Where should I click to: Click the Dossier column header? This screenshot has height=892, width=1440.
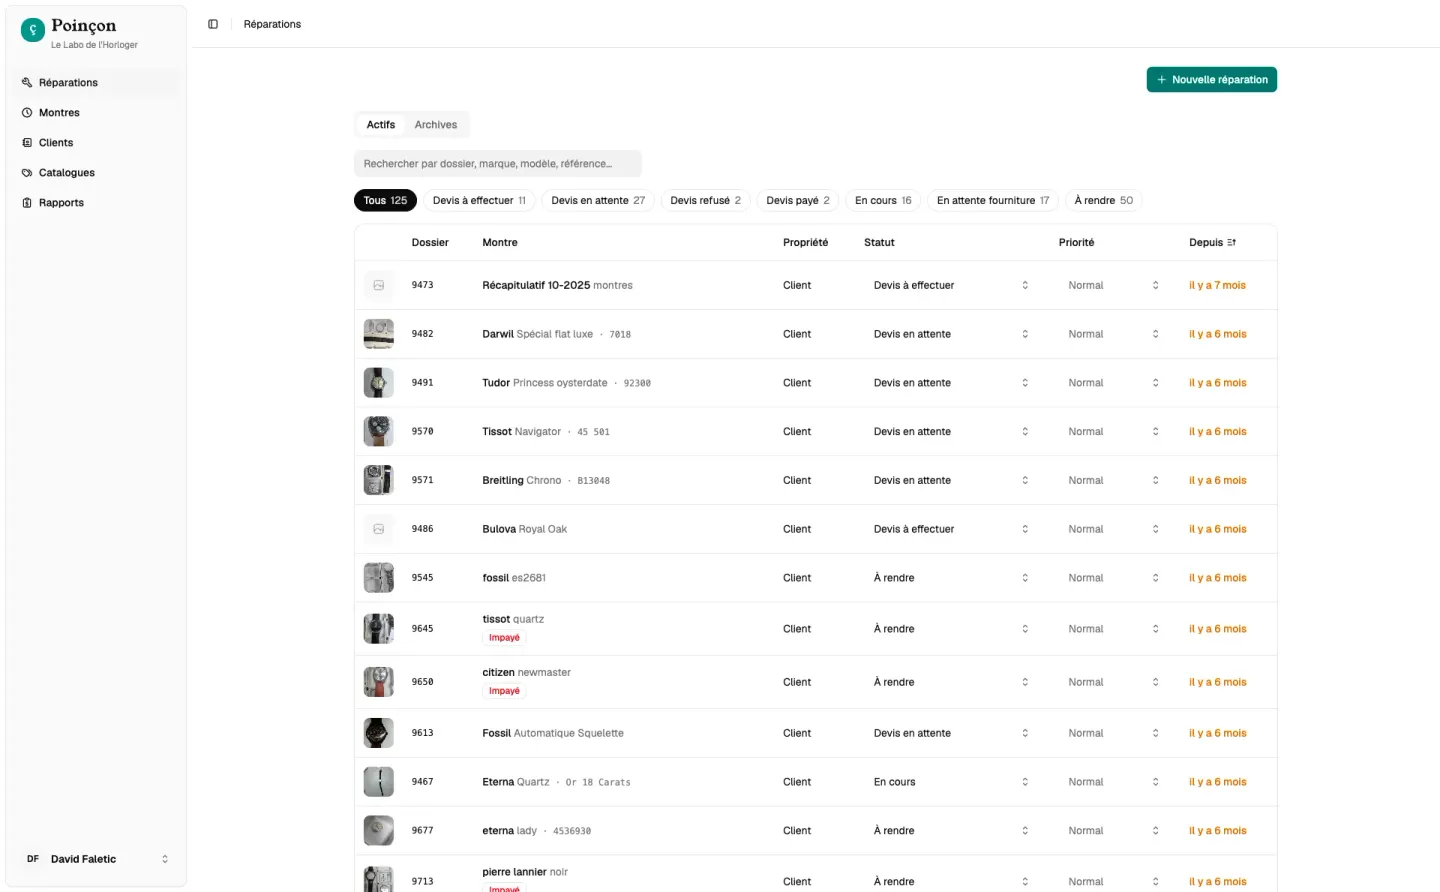point(430,243)
